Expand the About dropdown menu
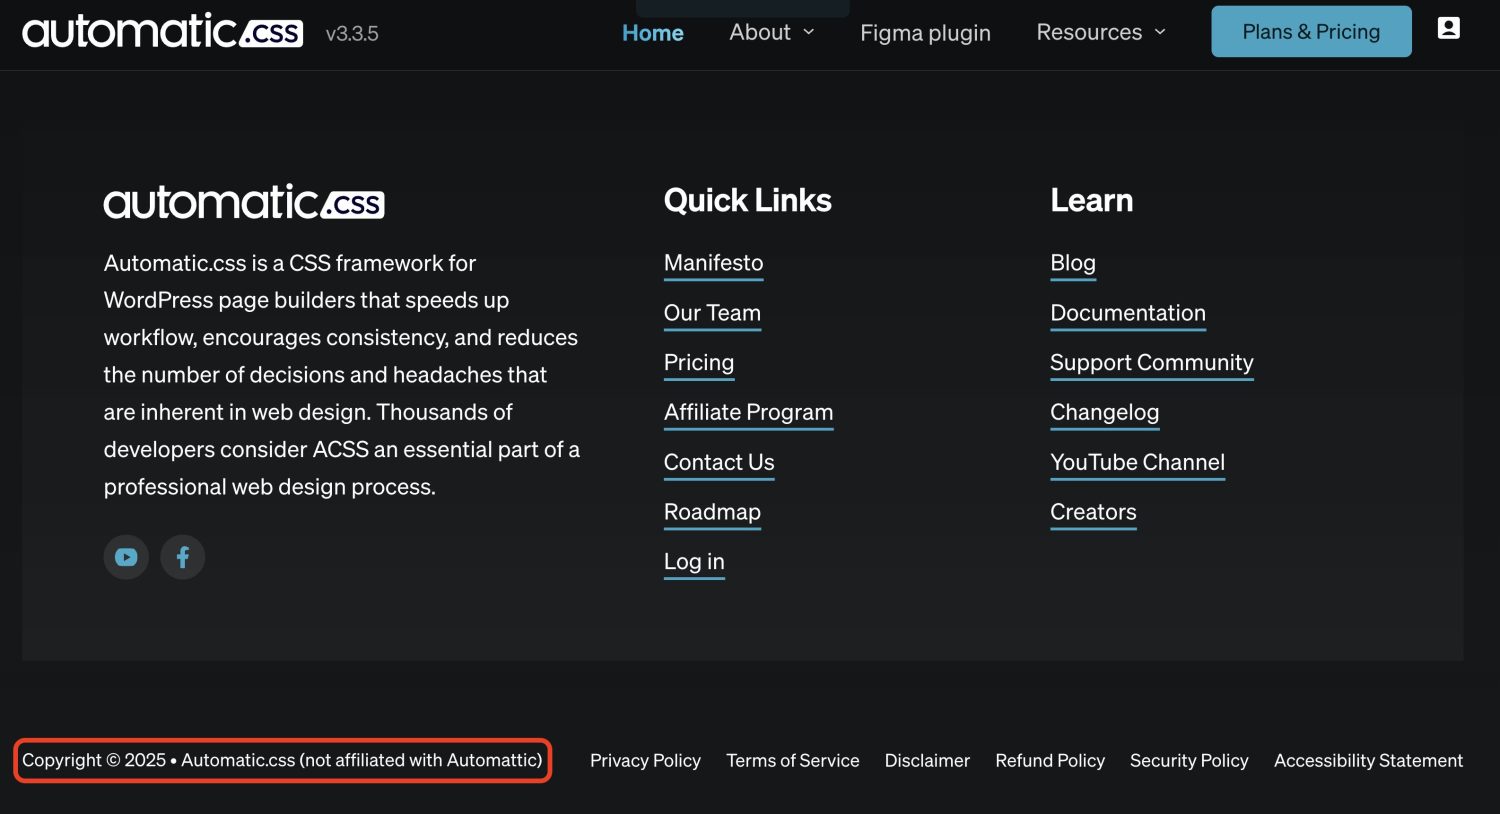 771,32
